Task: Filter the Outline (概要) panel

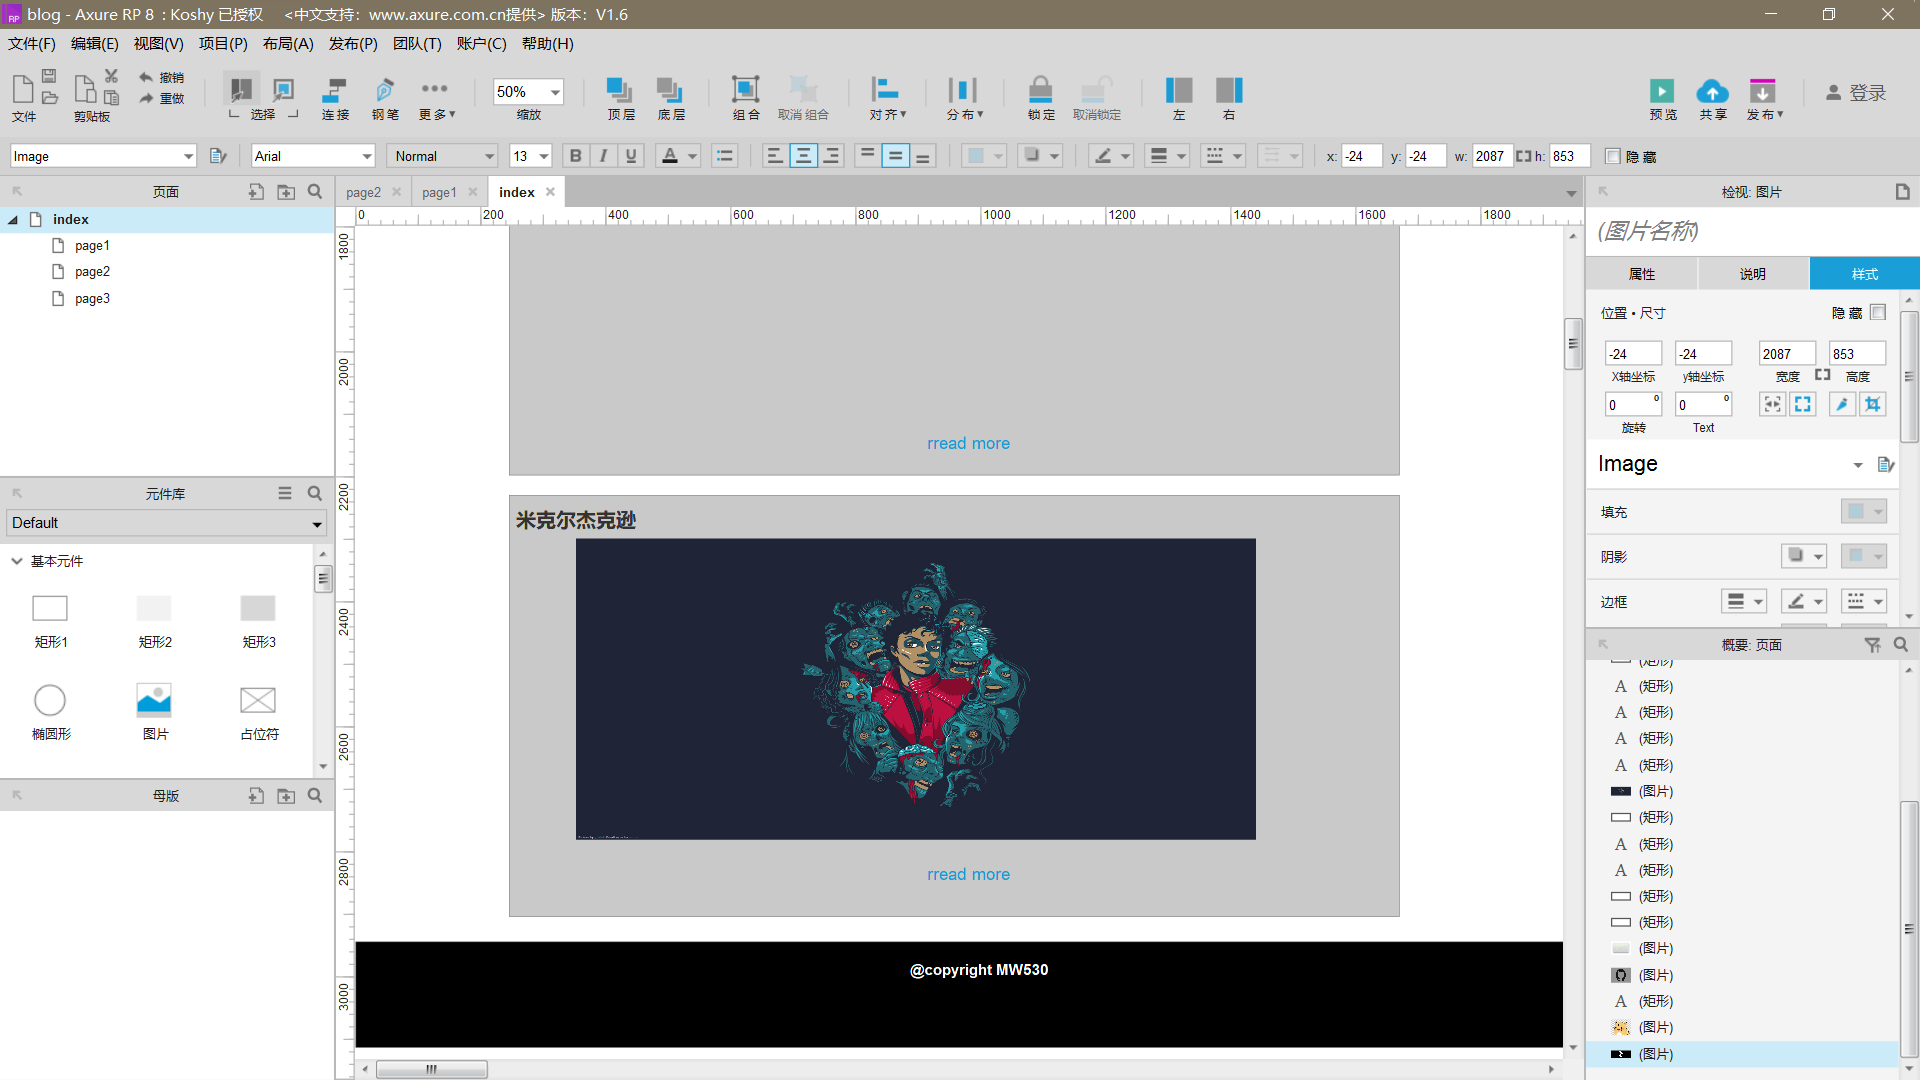Action: tap(1873, 645)
